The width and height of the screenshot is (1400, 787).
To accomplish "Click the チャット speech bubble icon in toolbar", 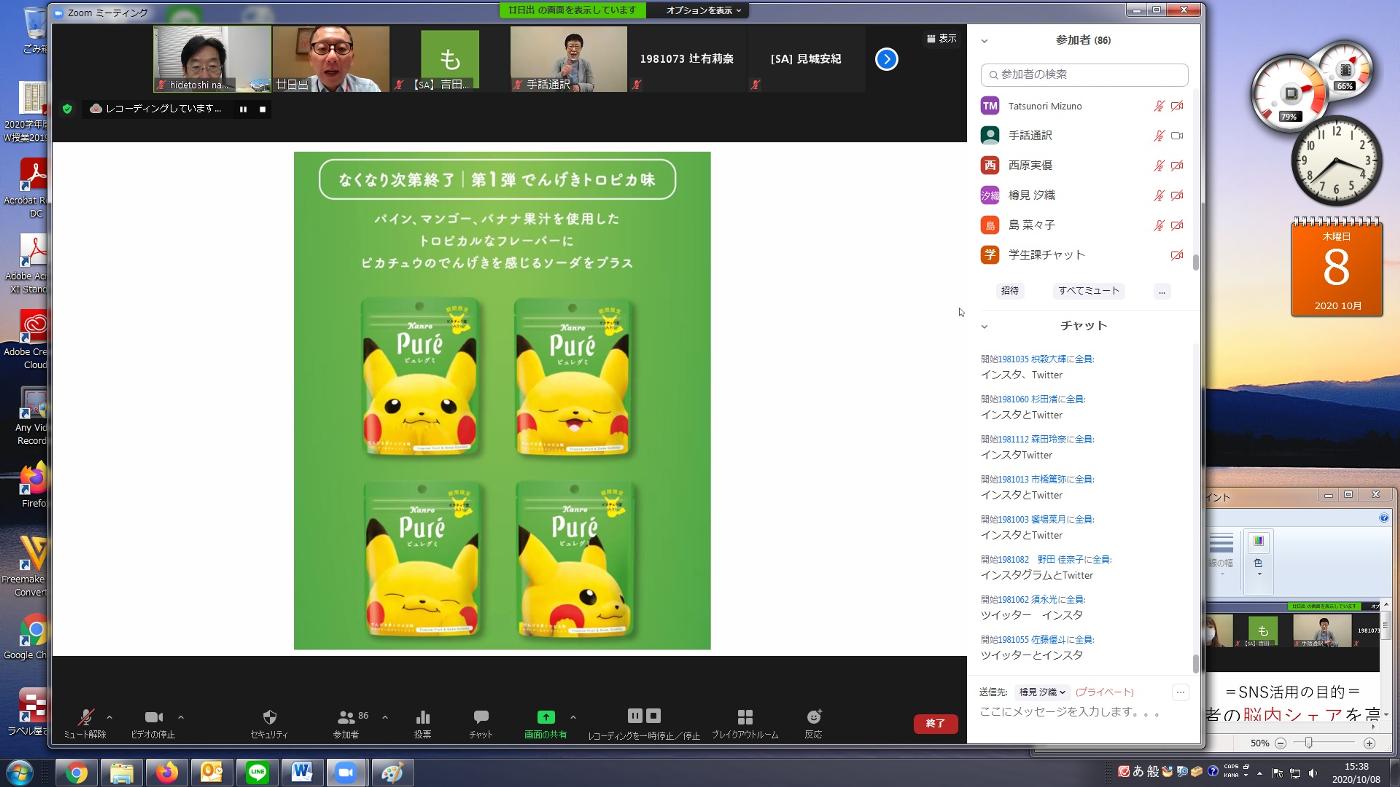I will (481, 717).
